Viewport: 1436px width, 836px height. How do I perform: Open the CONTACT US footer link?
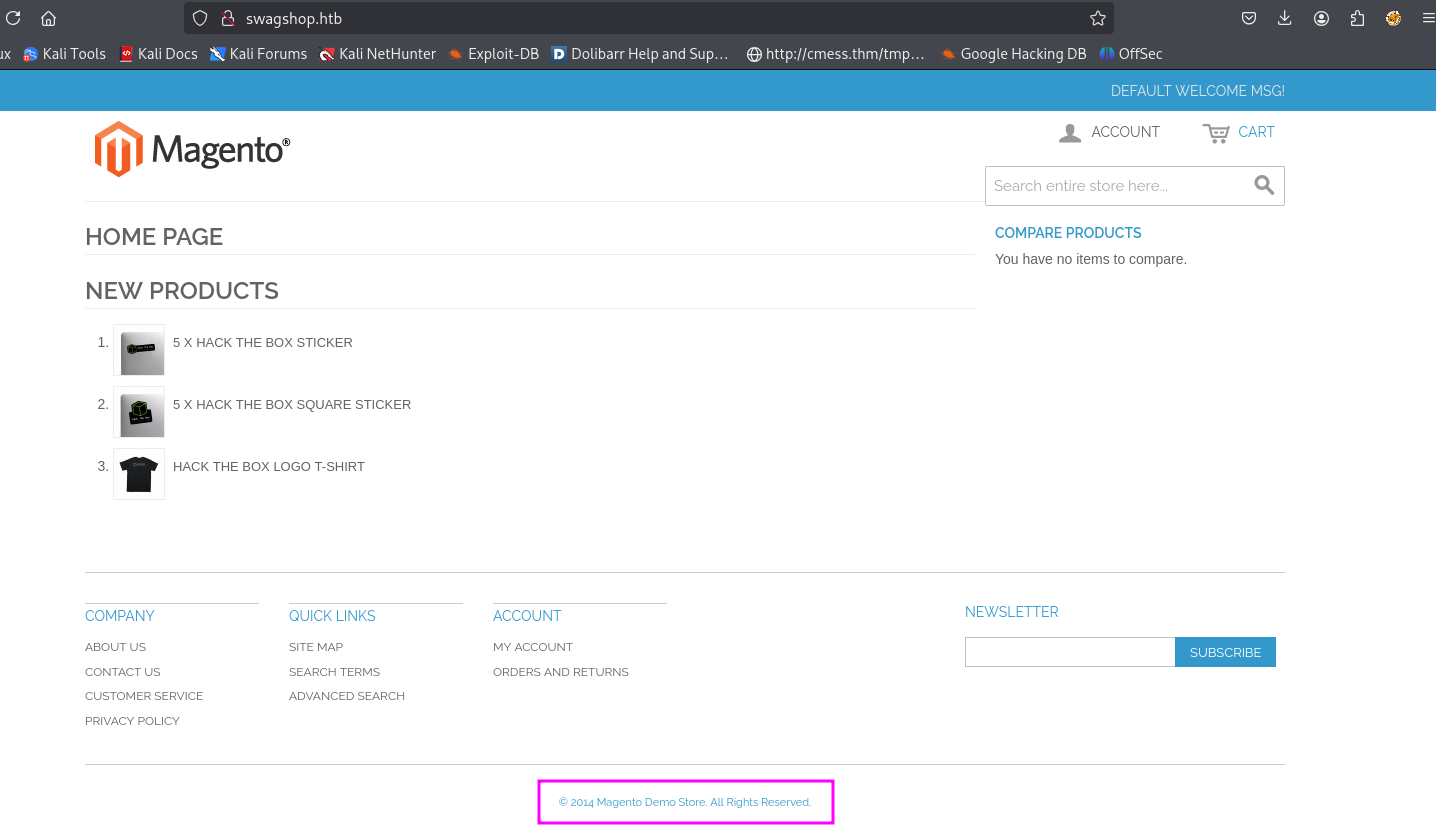click(x=123, y=672)
